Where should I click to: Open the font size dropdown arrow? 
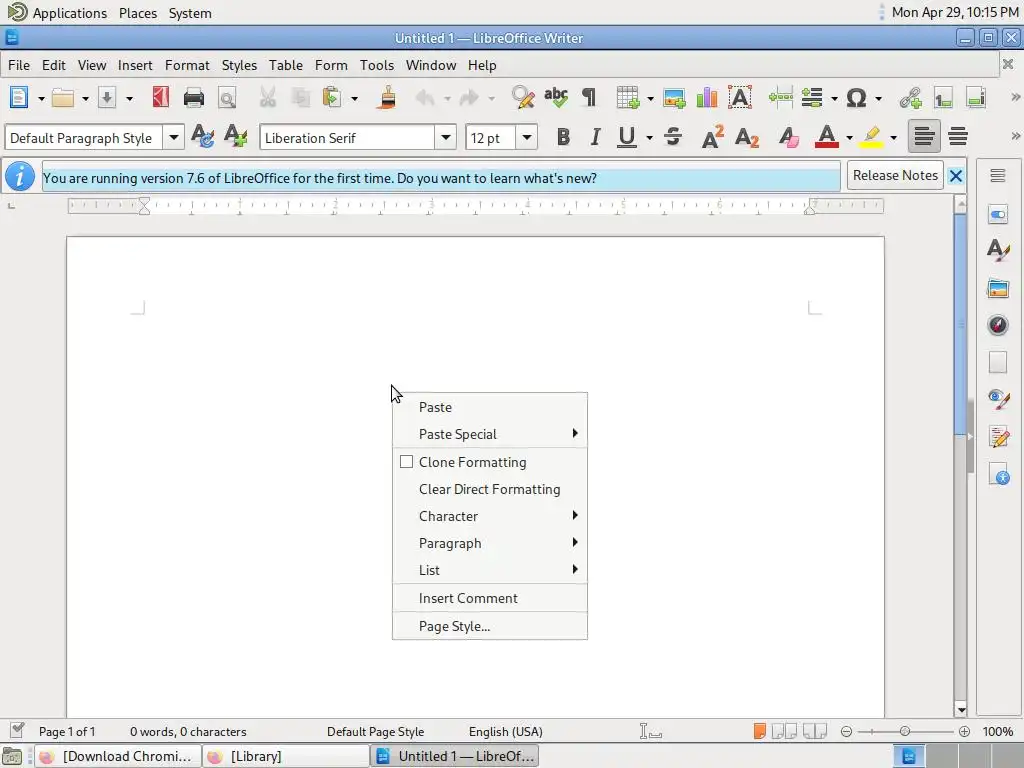pos(526,138)
